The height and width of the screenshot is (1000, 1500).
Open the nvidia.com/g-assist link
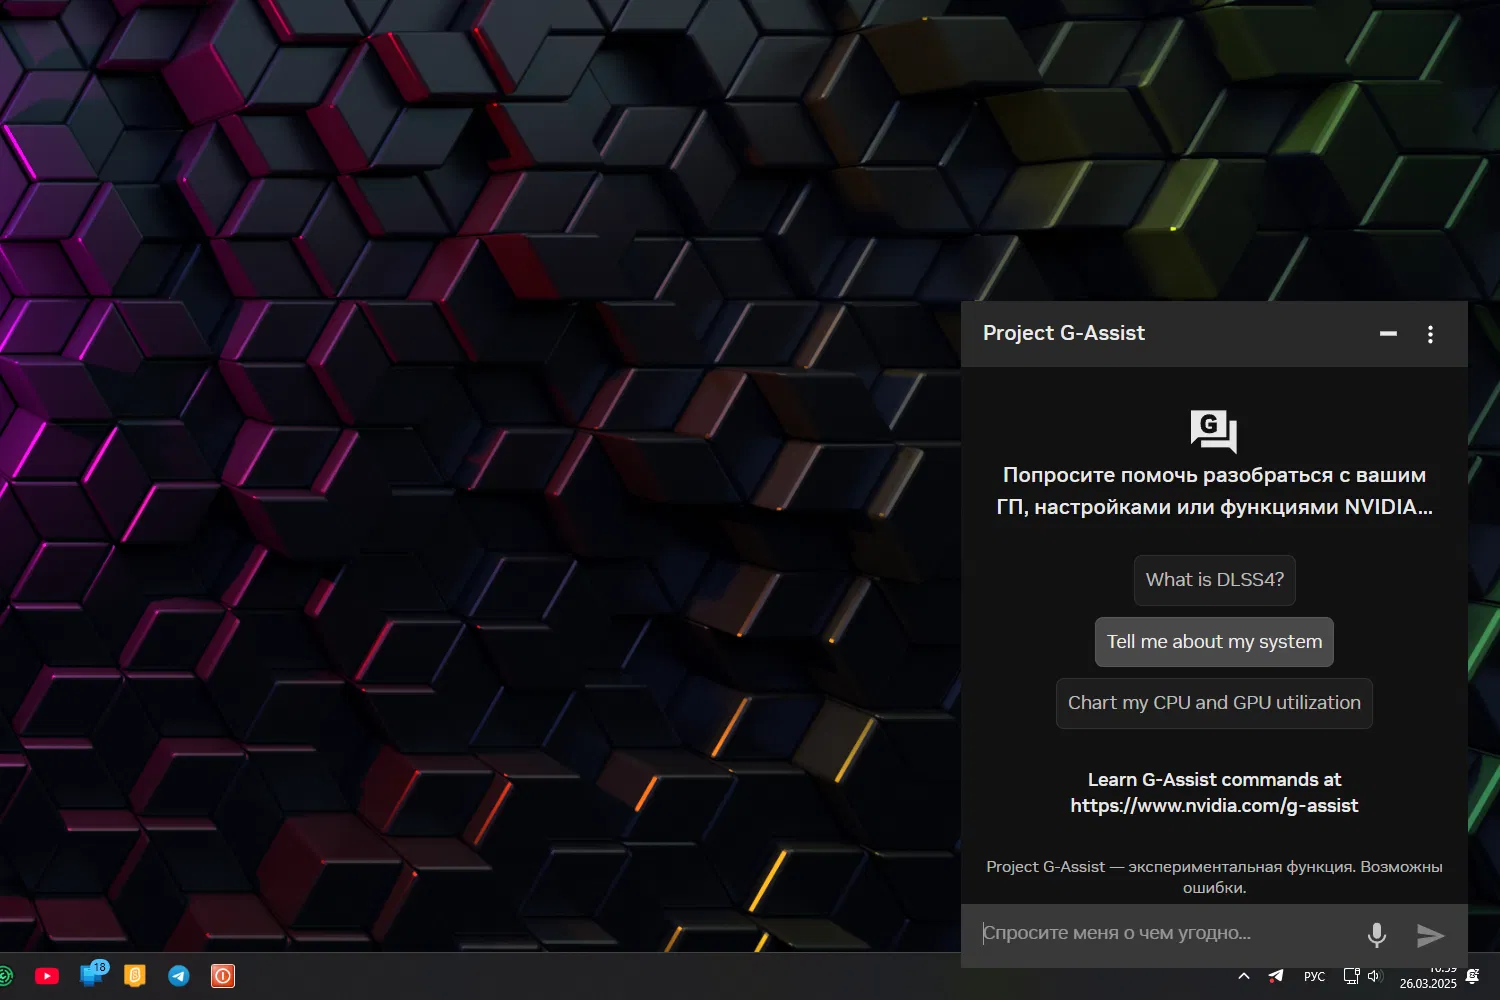pos(1214,806)
